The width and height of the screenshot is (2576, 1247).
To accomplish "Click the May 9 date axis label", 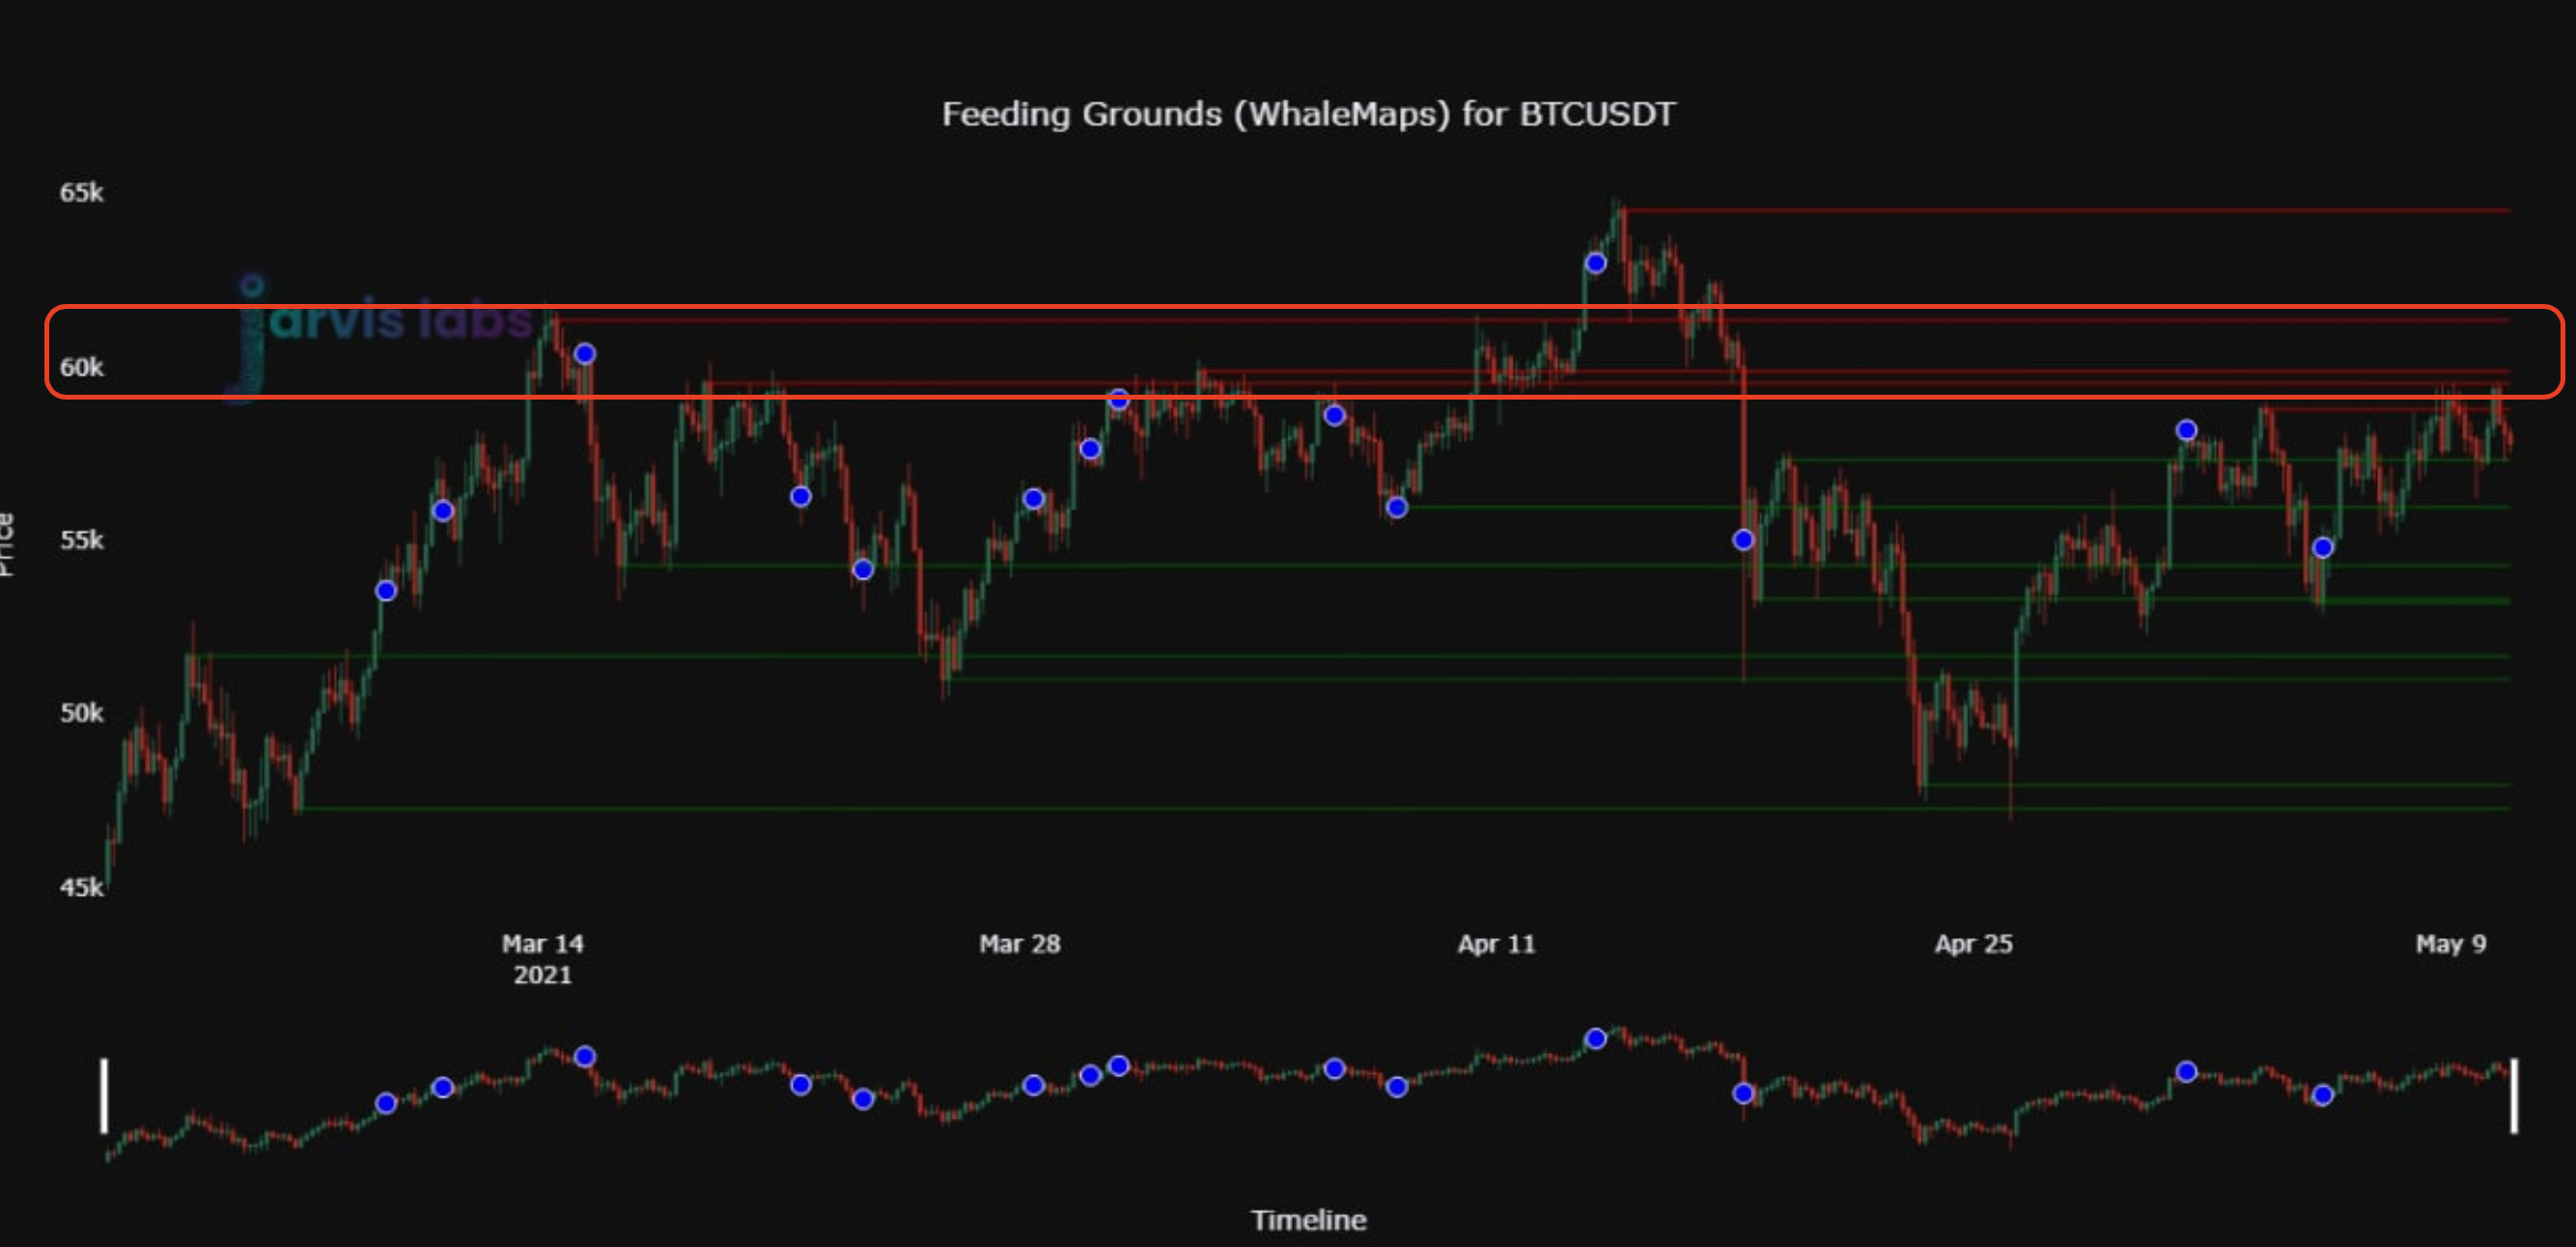I will (2450, 944).
